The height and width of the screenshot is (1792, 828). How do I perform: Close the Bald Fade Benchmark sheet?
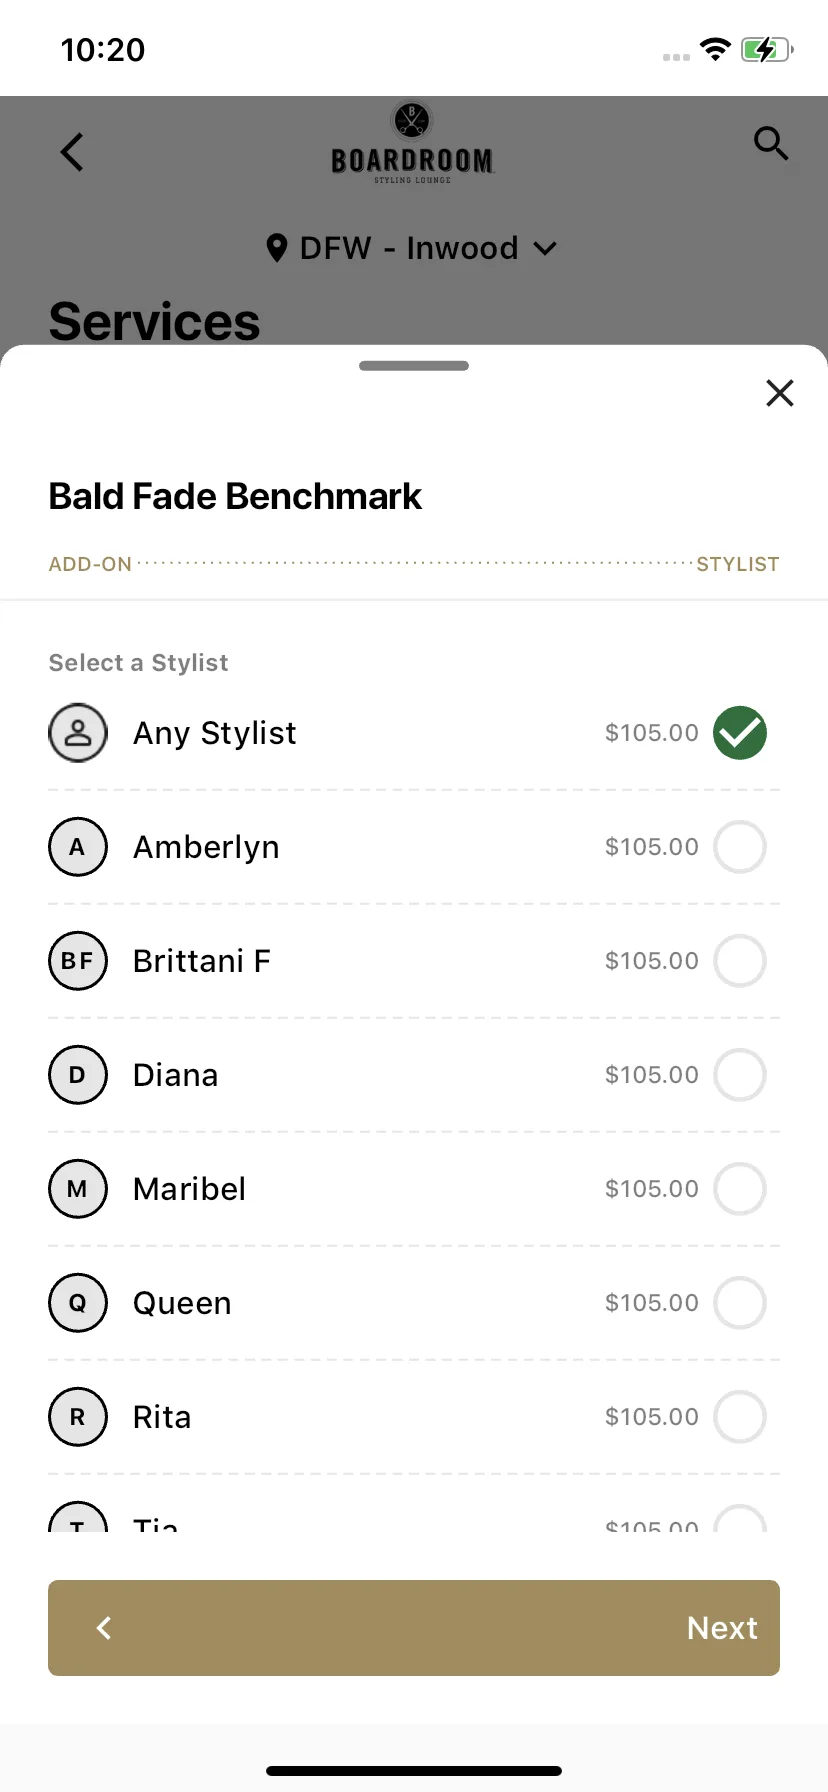pos(780,393)
